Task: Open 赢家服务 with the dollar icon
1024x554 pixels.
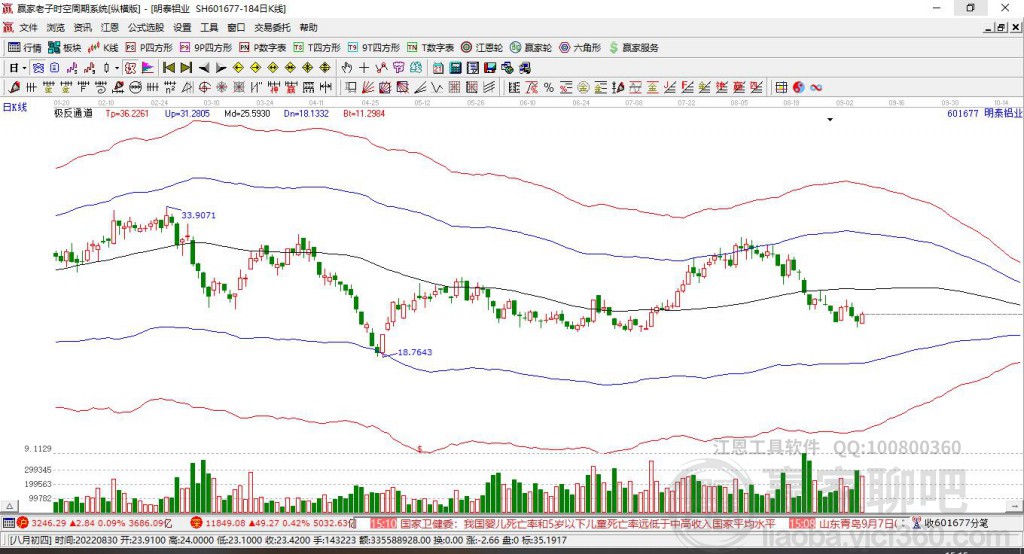Action: tap(633, 48)
